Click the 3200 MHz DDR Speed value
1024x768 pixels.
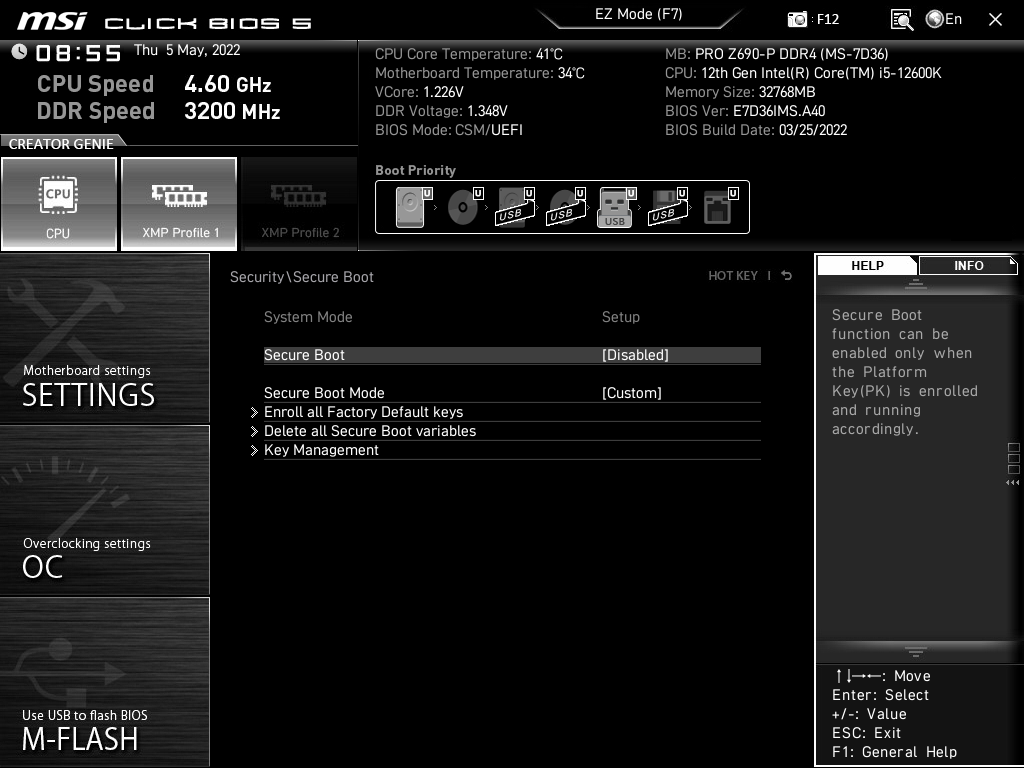232,111
